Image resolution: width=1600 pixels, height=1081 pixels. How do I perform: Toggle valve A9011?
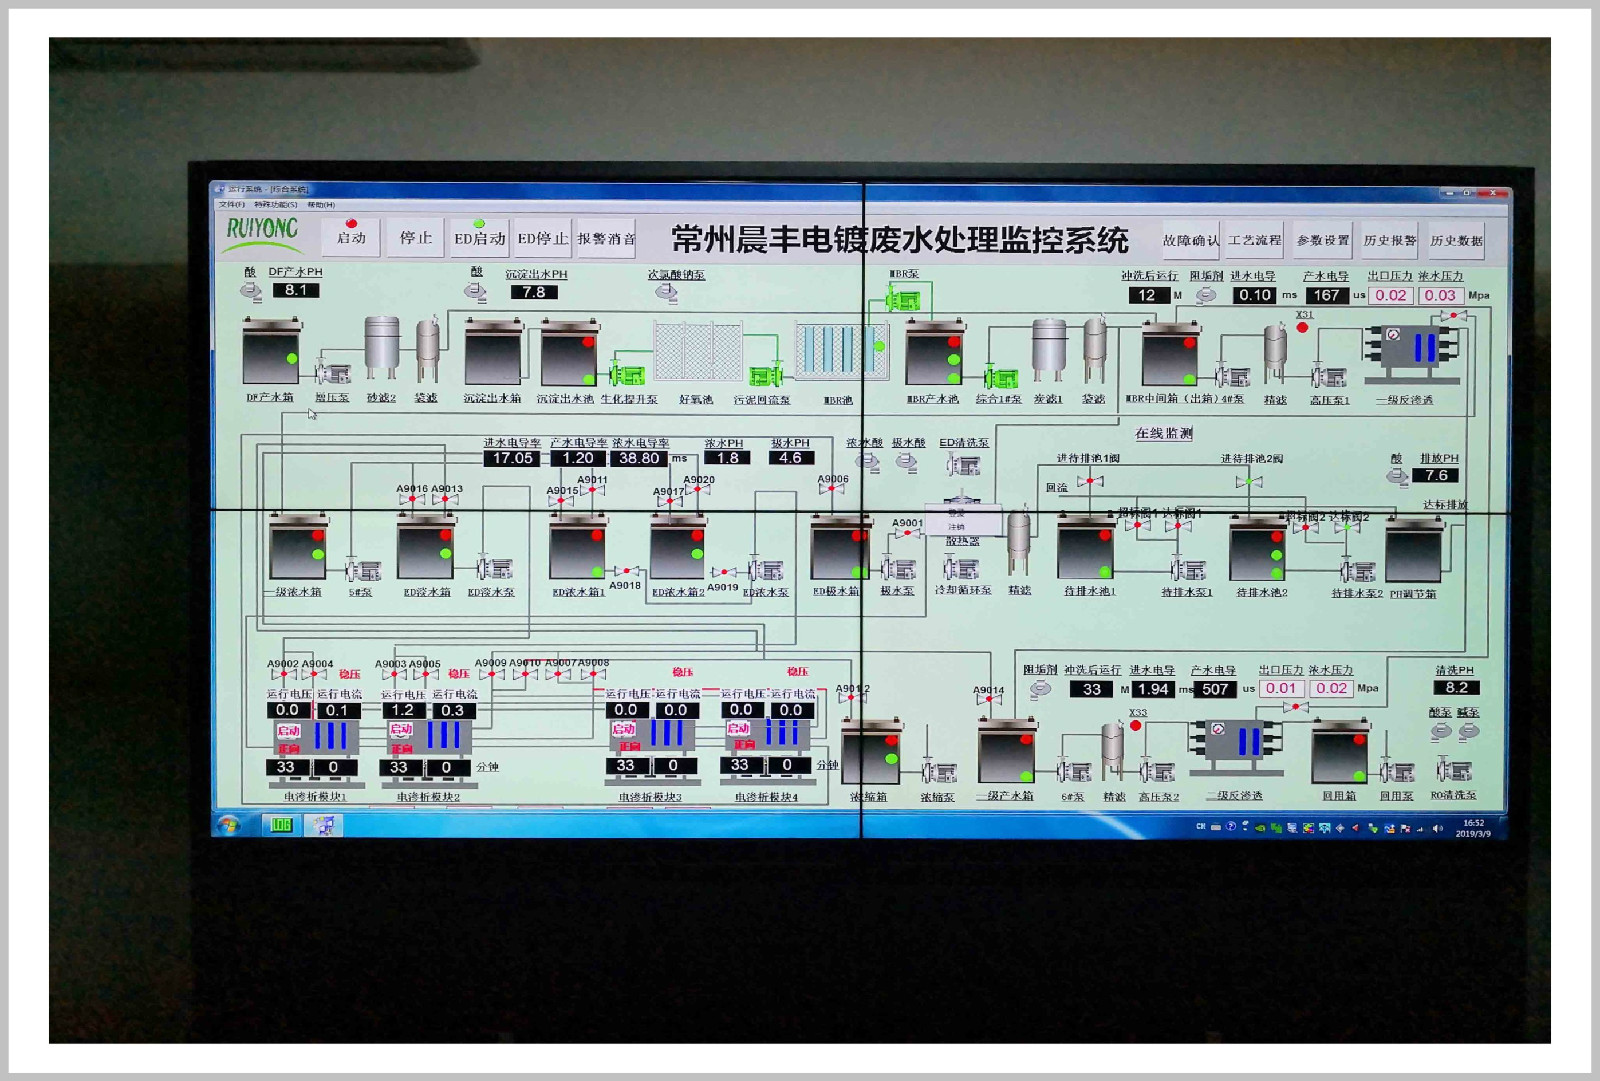(592, 490)
